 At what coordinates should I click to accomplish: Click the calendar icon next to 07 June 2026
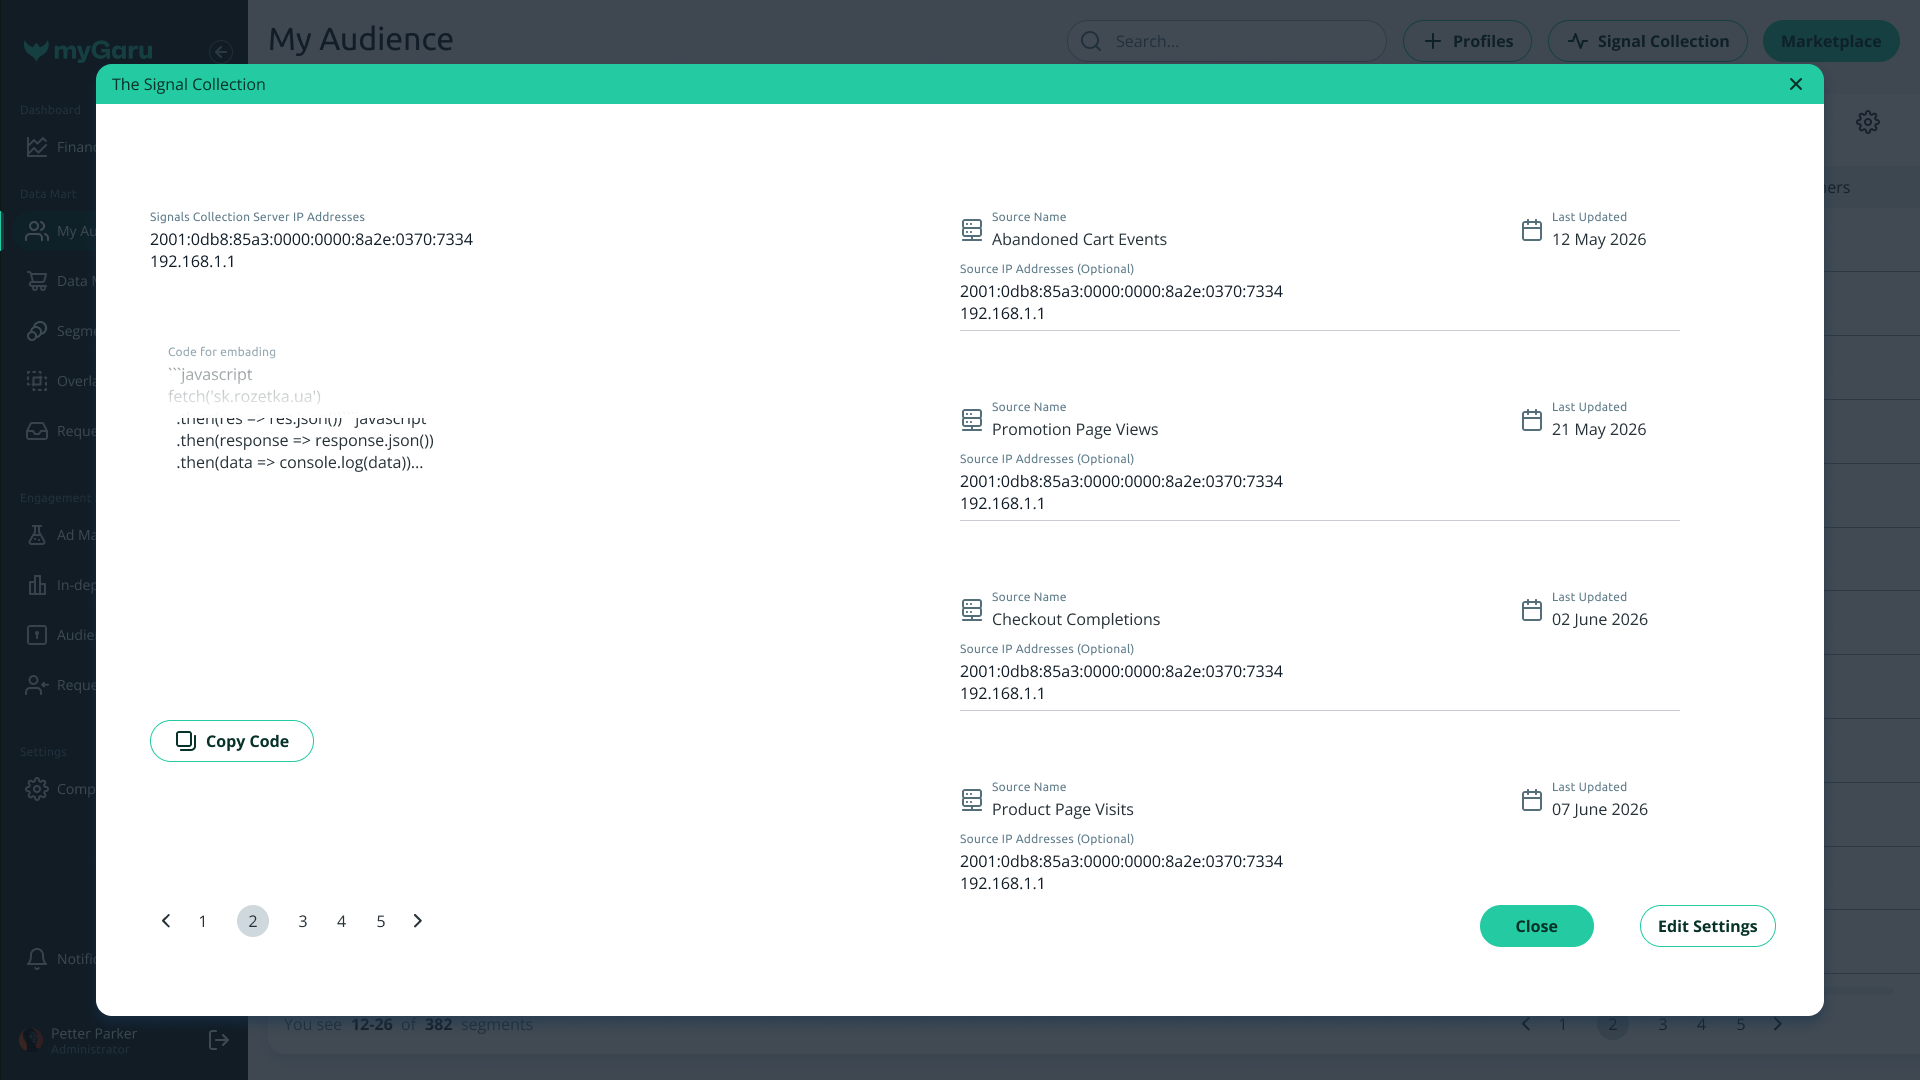[x=1532, y=800]
